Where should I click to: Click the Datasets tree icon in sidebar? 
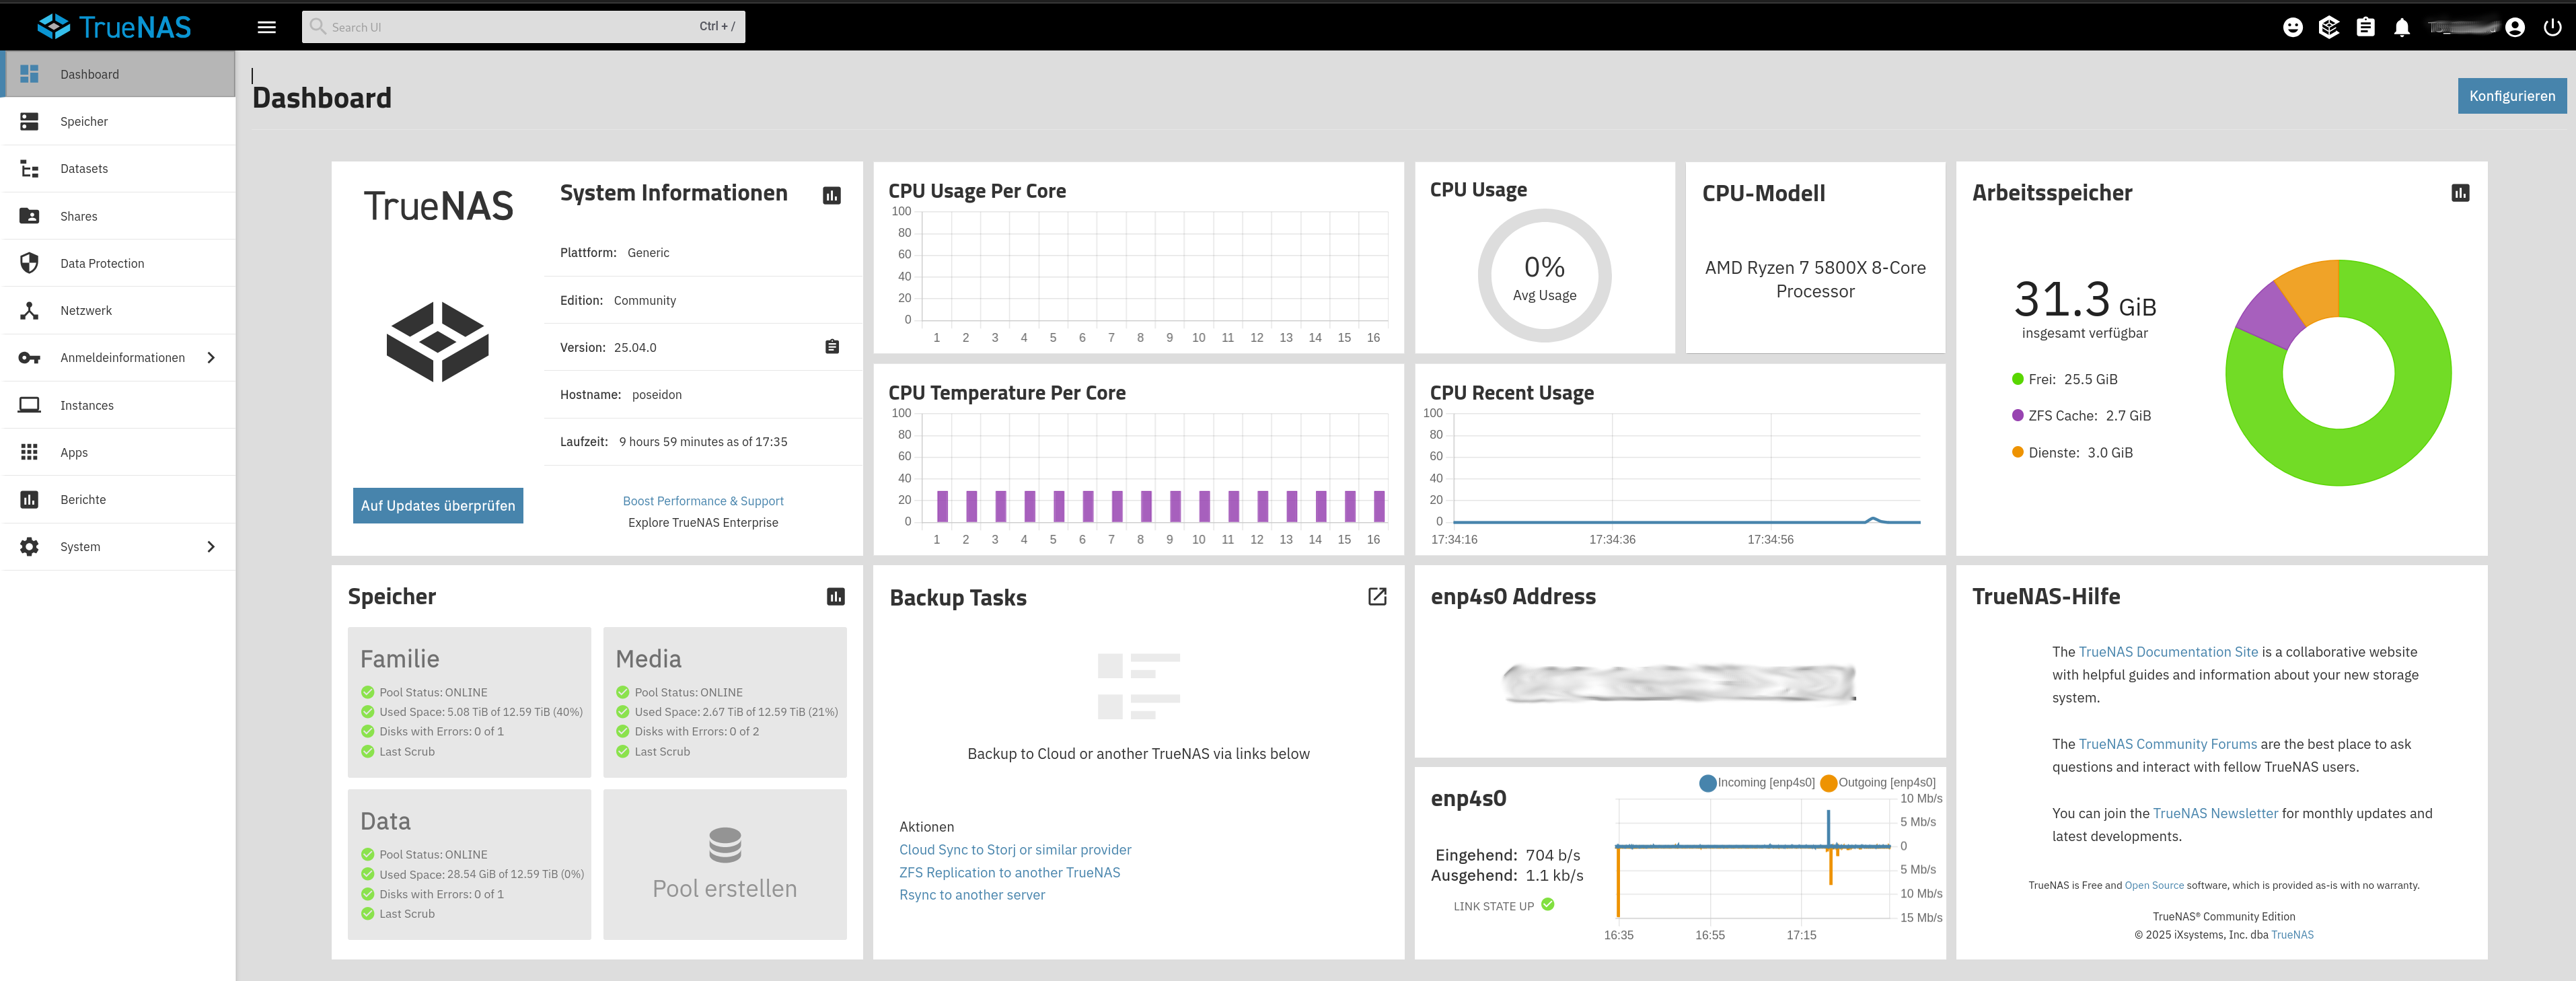pos(29,168)
